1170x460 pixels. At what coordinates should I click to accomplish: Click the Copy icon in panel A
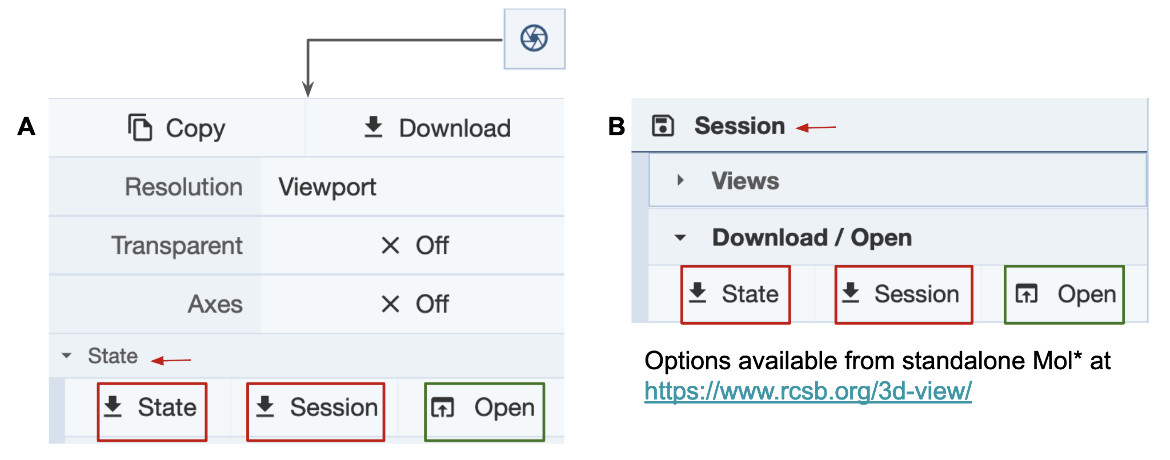[x=140, y=128]
